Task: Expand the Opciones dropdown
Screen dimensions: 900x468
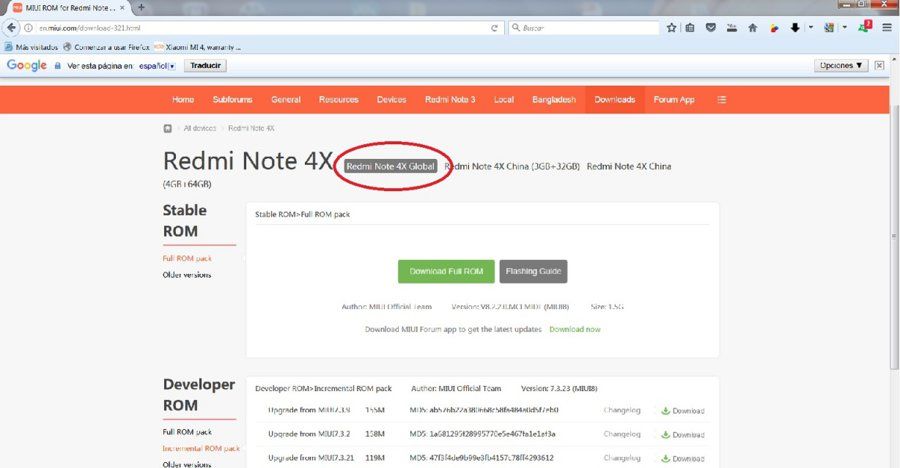Action: coord(841,65)
